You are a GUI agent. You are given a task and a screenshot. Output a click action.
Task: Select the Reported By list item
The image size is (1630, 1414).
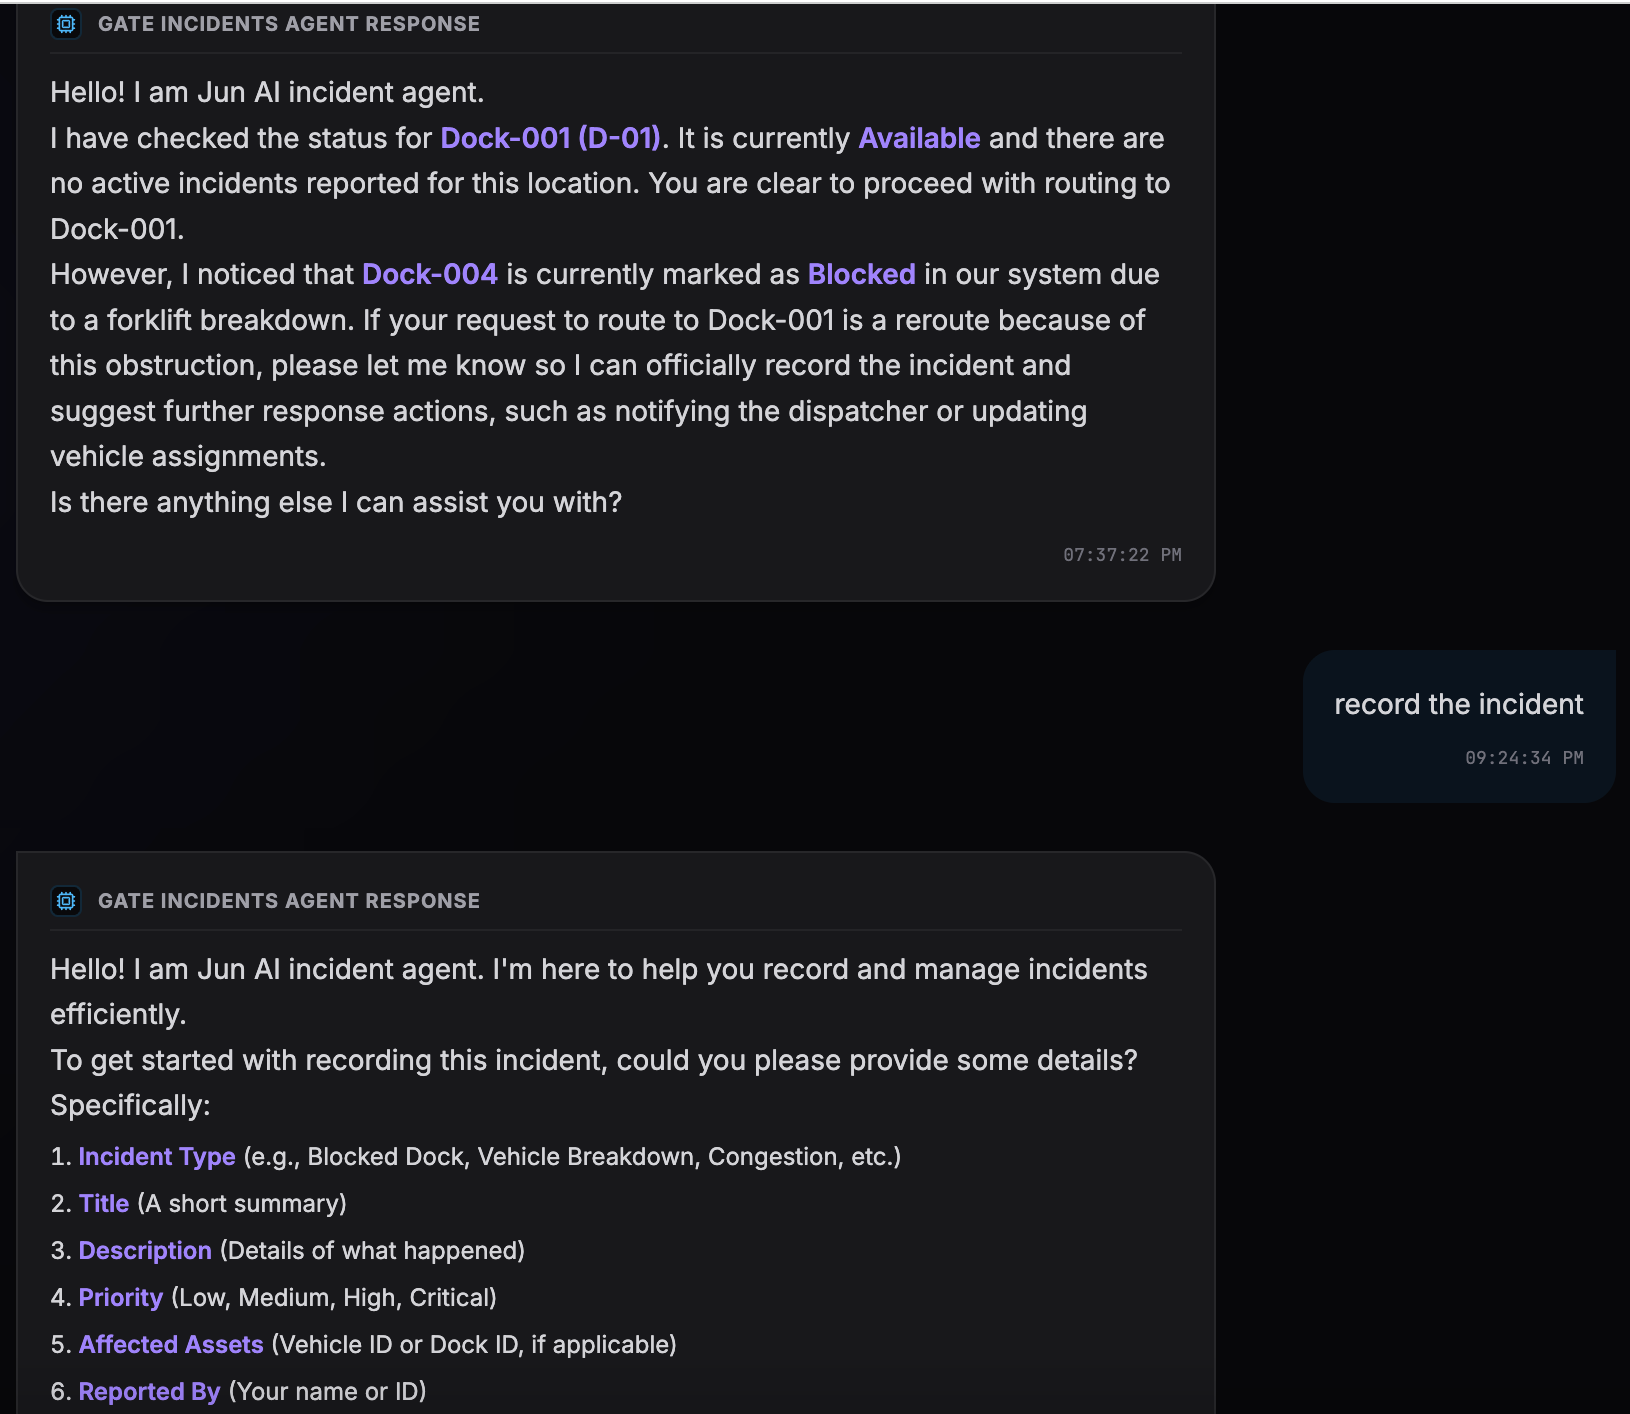pyautogui.click(x=239, y=1392)
